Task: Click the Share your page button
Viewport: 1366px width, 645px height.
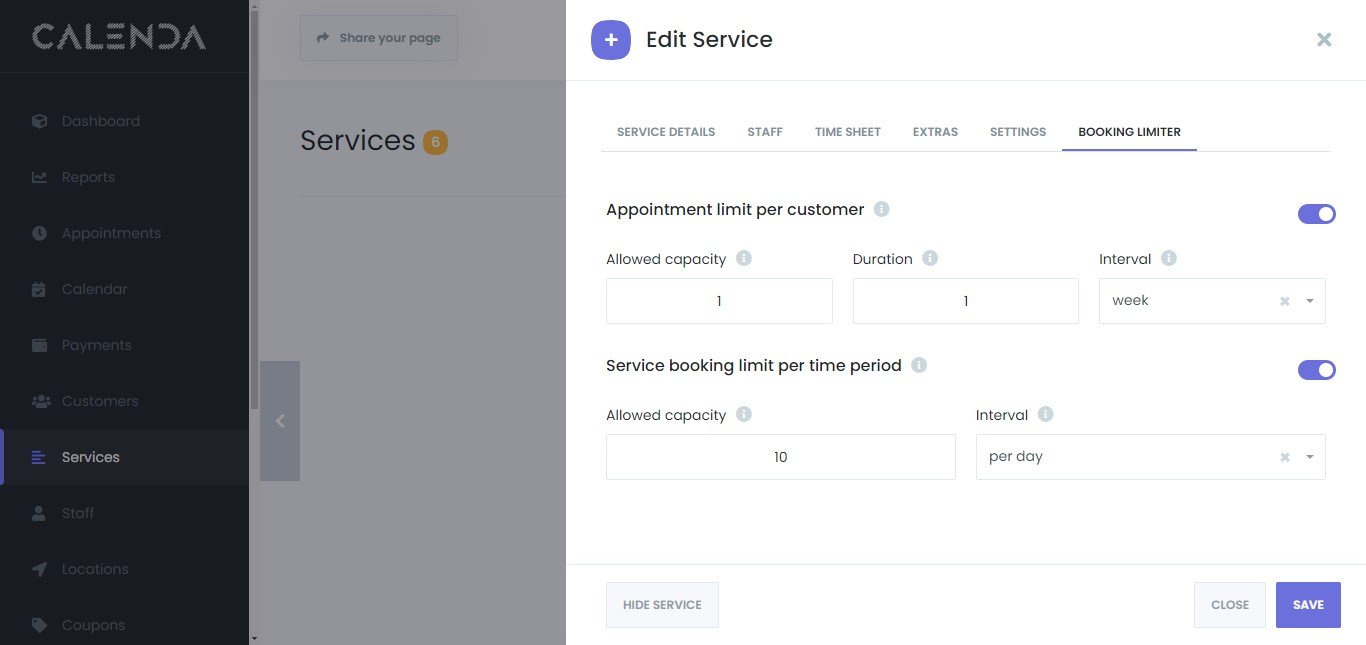Action: [x=379, y=38]
